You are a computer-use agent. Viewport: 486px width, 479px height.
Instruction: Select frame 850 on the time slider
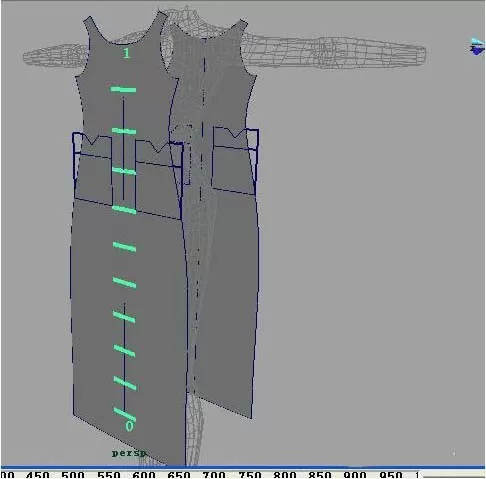pyautogui.click(x=320, y=475)
